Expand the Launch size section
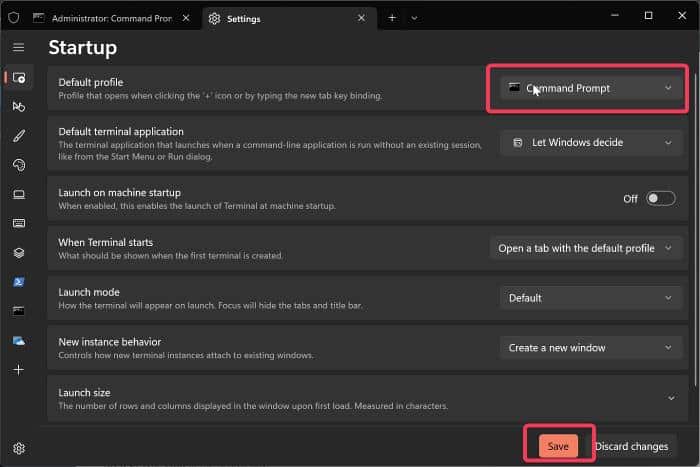 tap(367, 398)
